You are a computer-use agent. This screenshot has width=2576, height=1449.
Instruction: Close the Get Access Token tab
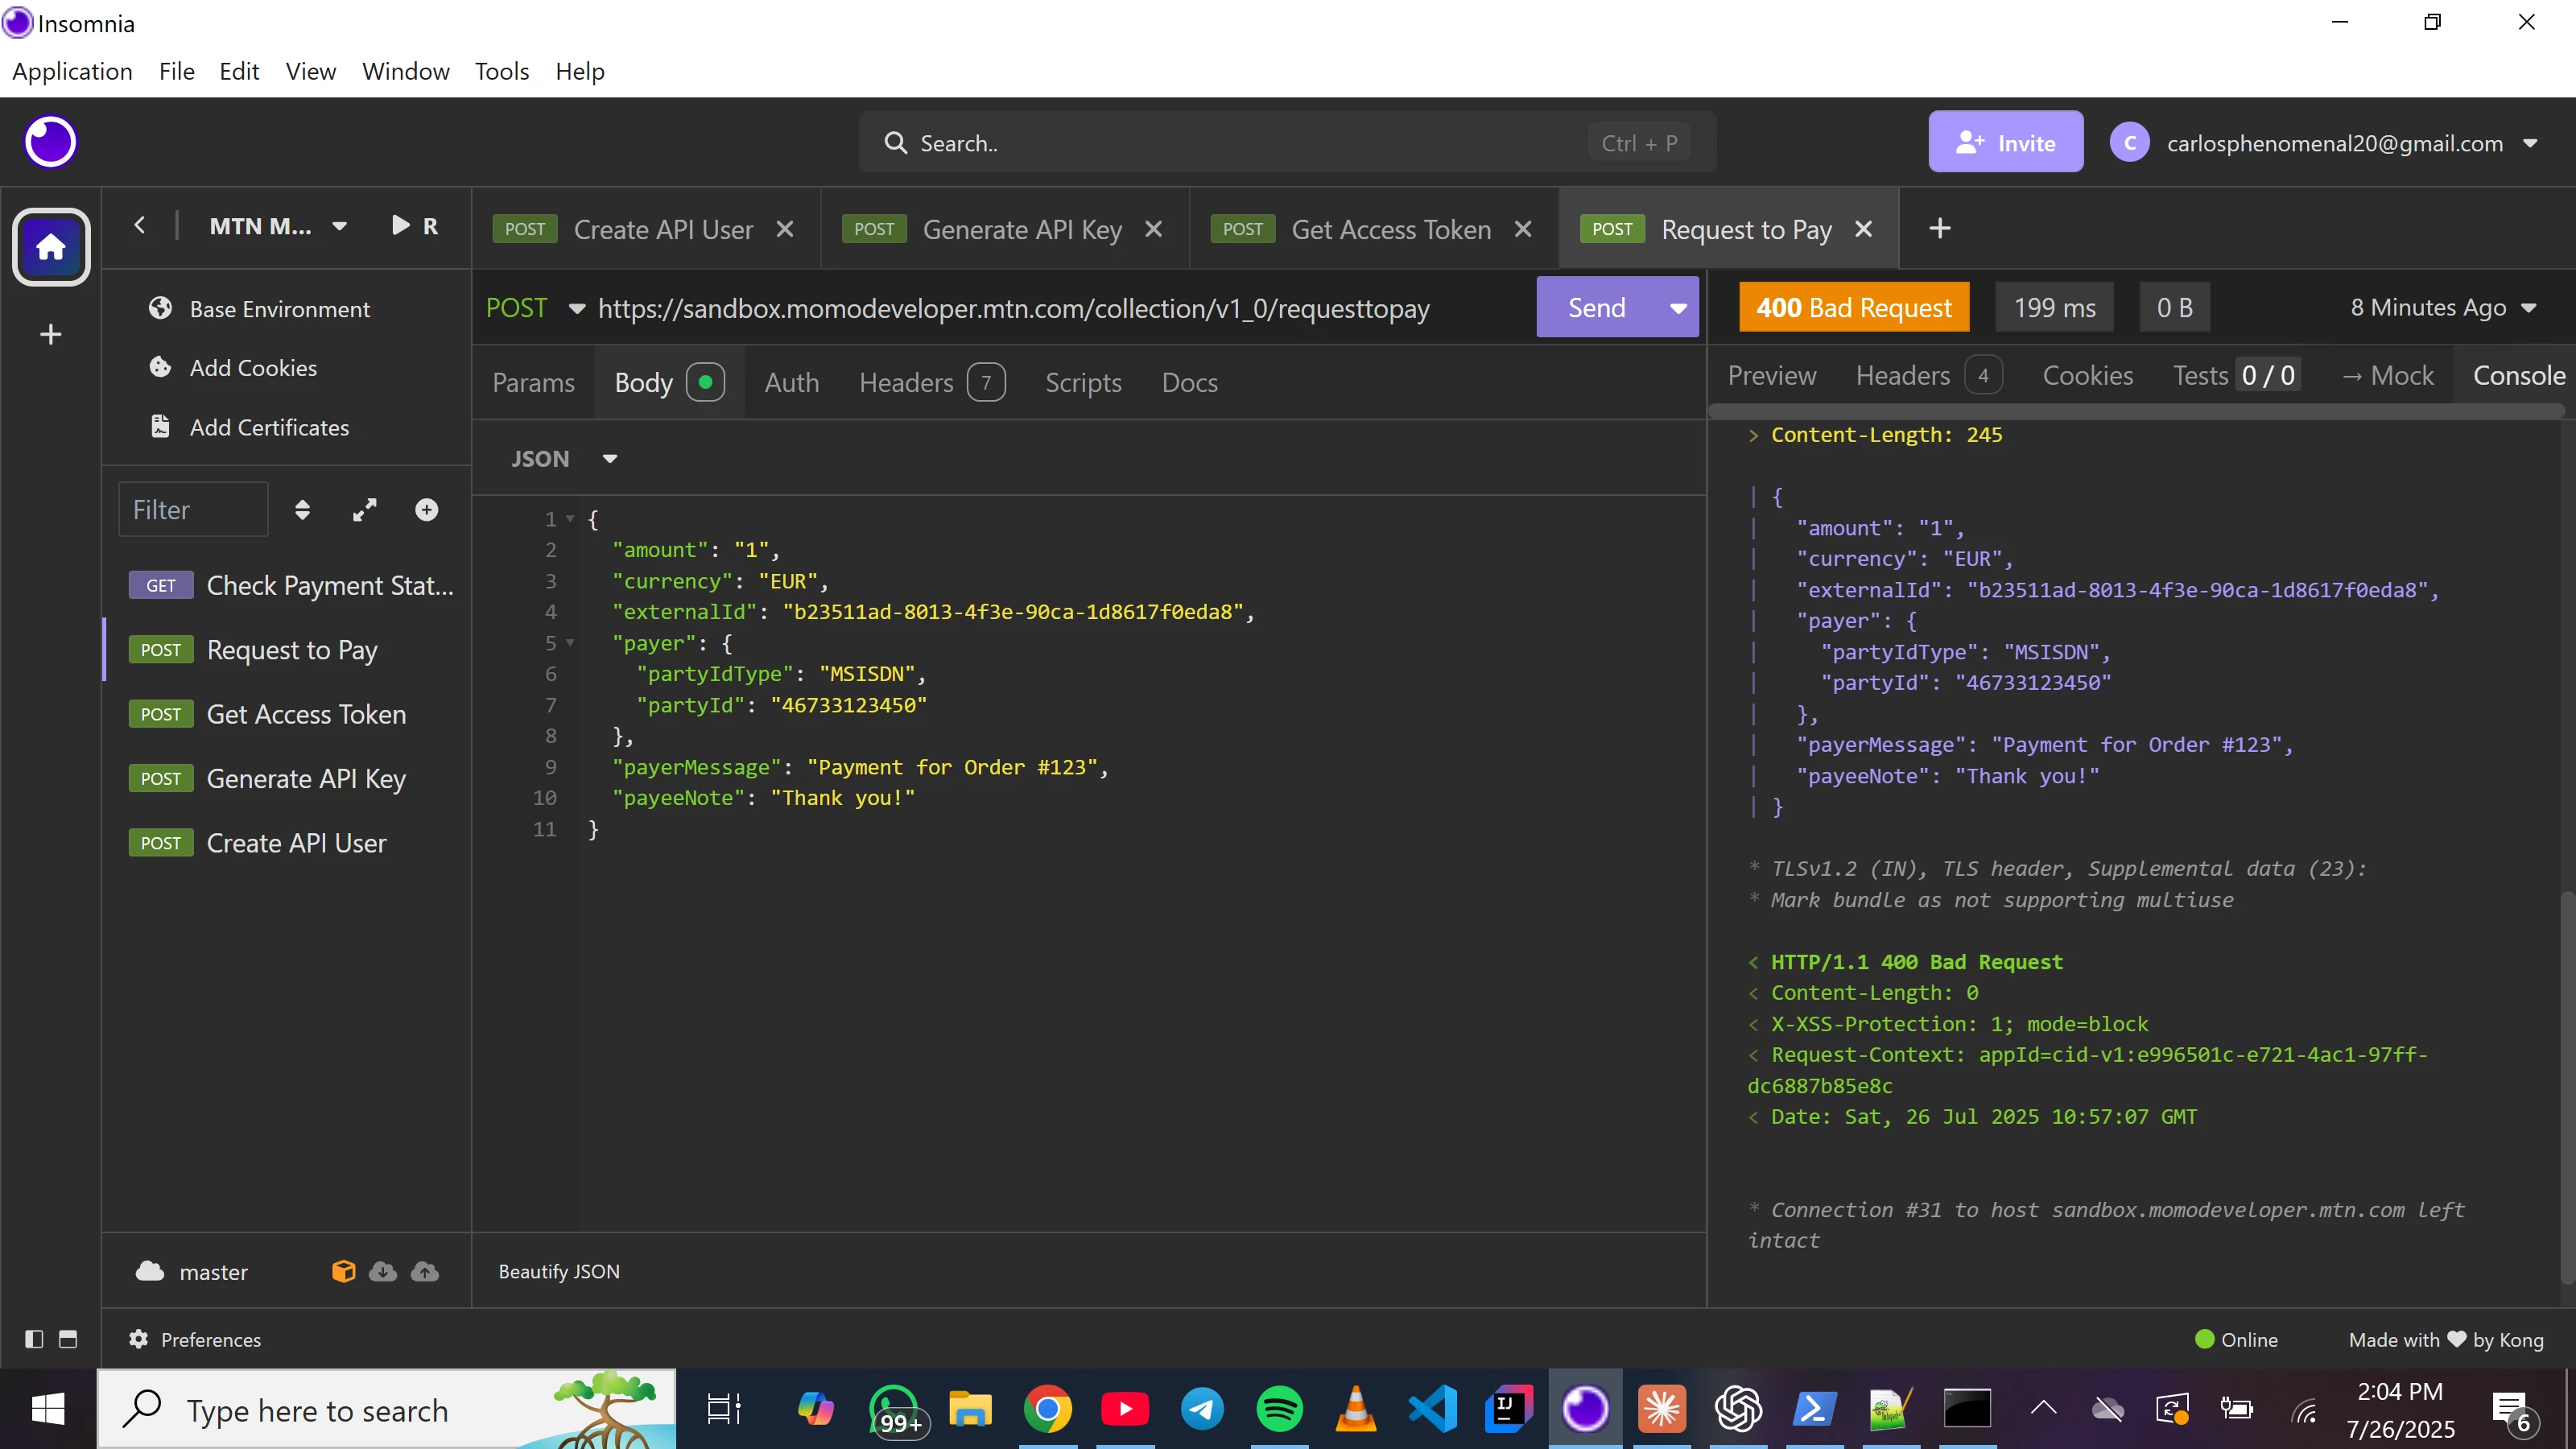tap(1523, 229)
